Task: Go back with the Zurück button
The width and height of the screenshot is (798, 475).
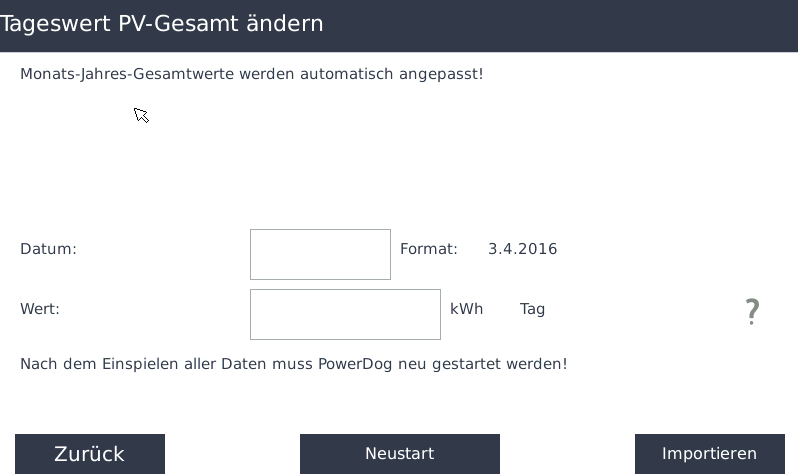Action: [x=90, y=454]
